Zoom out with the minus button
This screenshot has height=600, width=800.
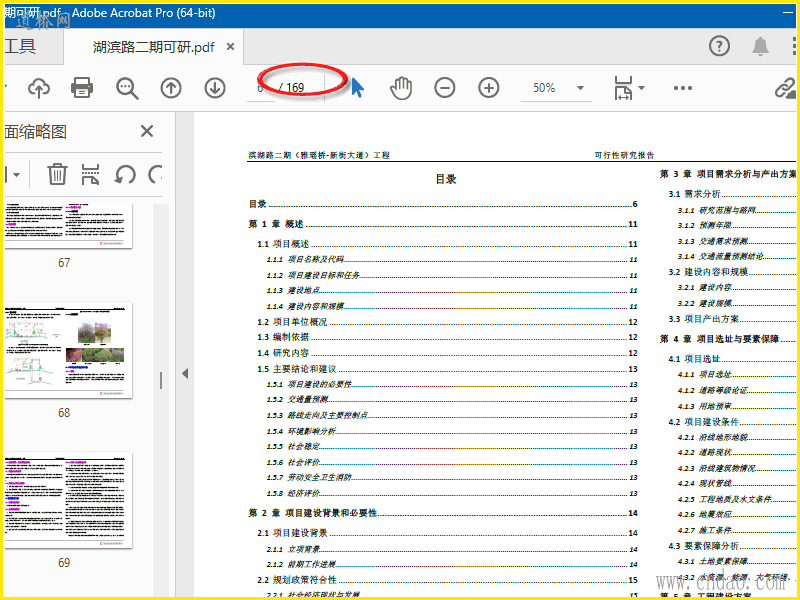tap(444, 88)
